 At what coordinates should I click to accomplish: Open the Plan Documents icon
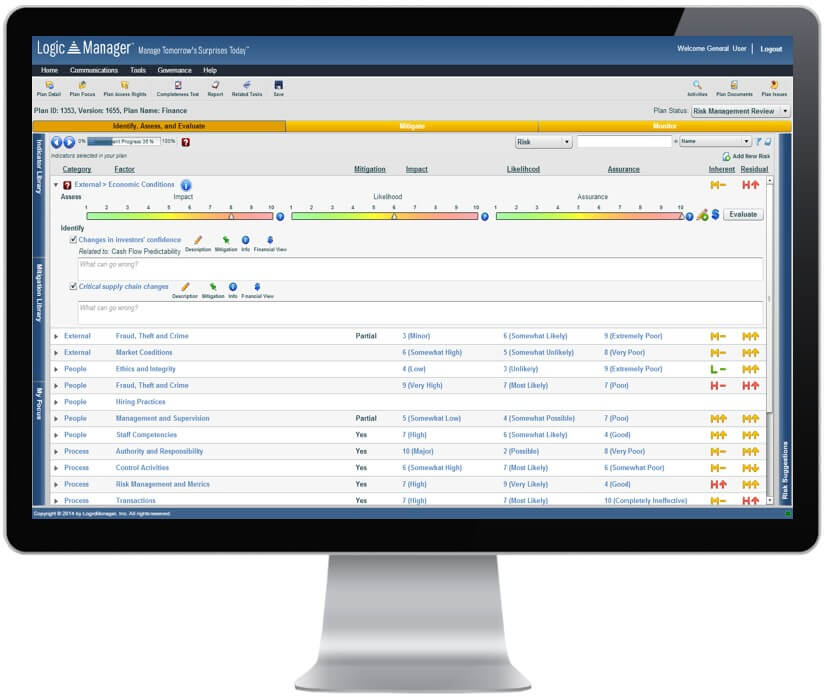click(734, 86)
